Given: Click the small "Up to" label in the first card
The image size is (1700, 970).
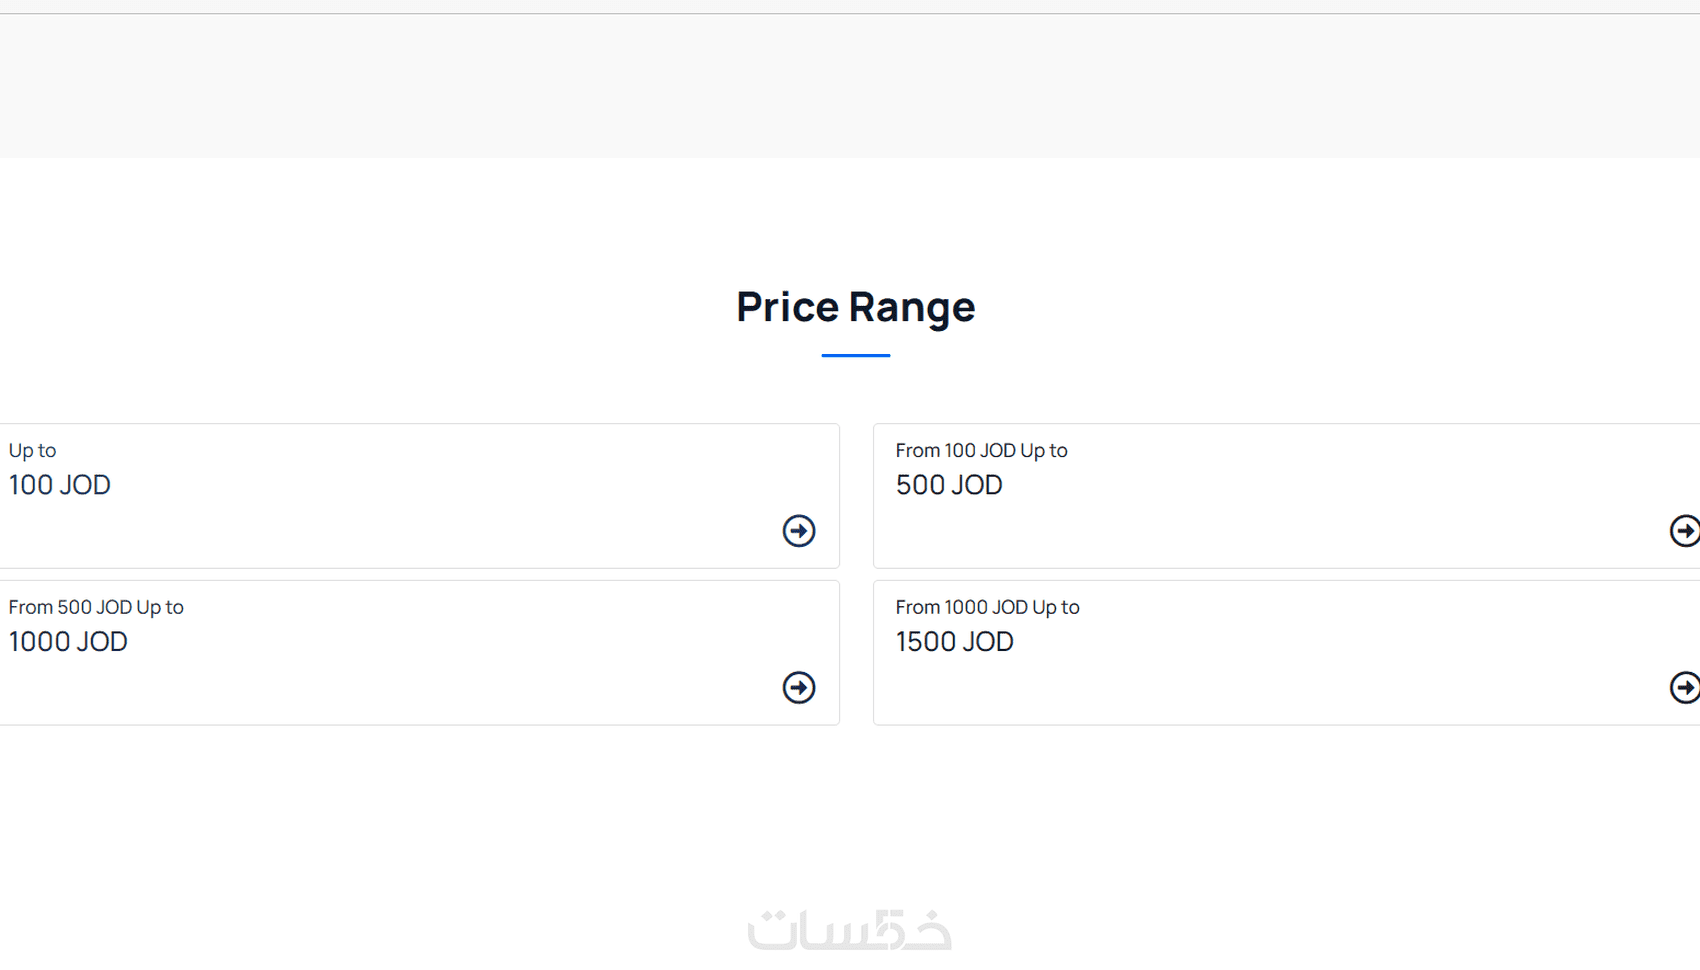Looking at the screenshot, I should click(32, 450).
